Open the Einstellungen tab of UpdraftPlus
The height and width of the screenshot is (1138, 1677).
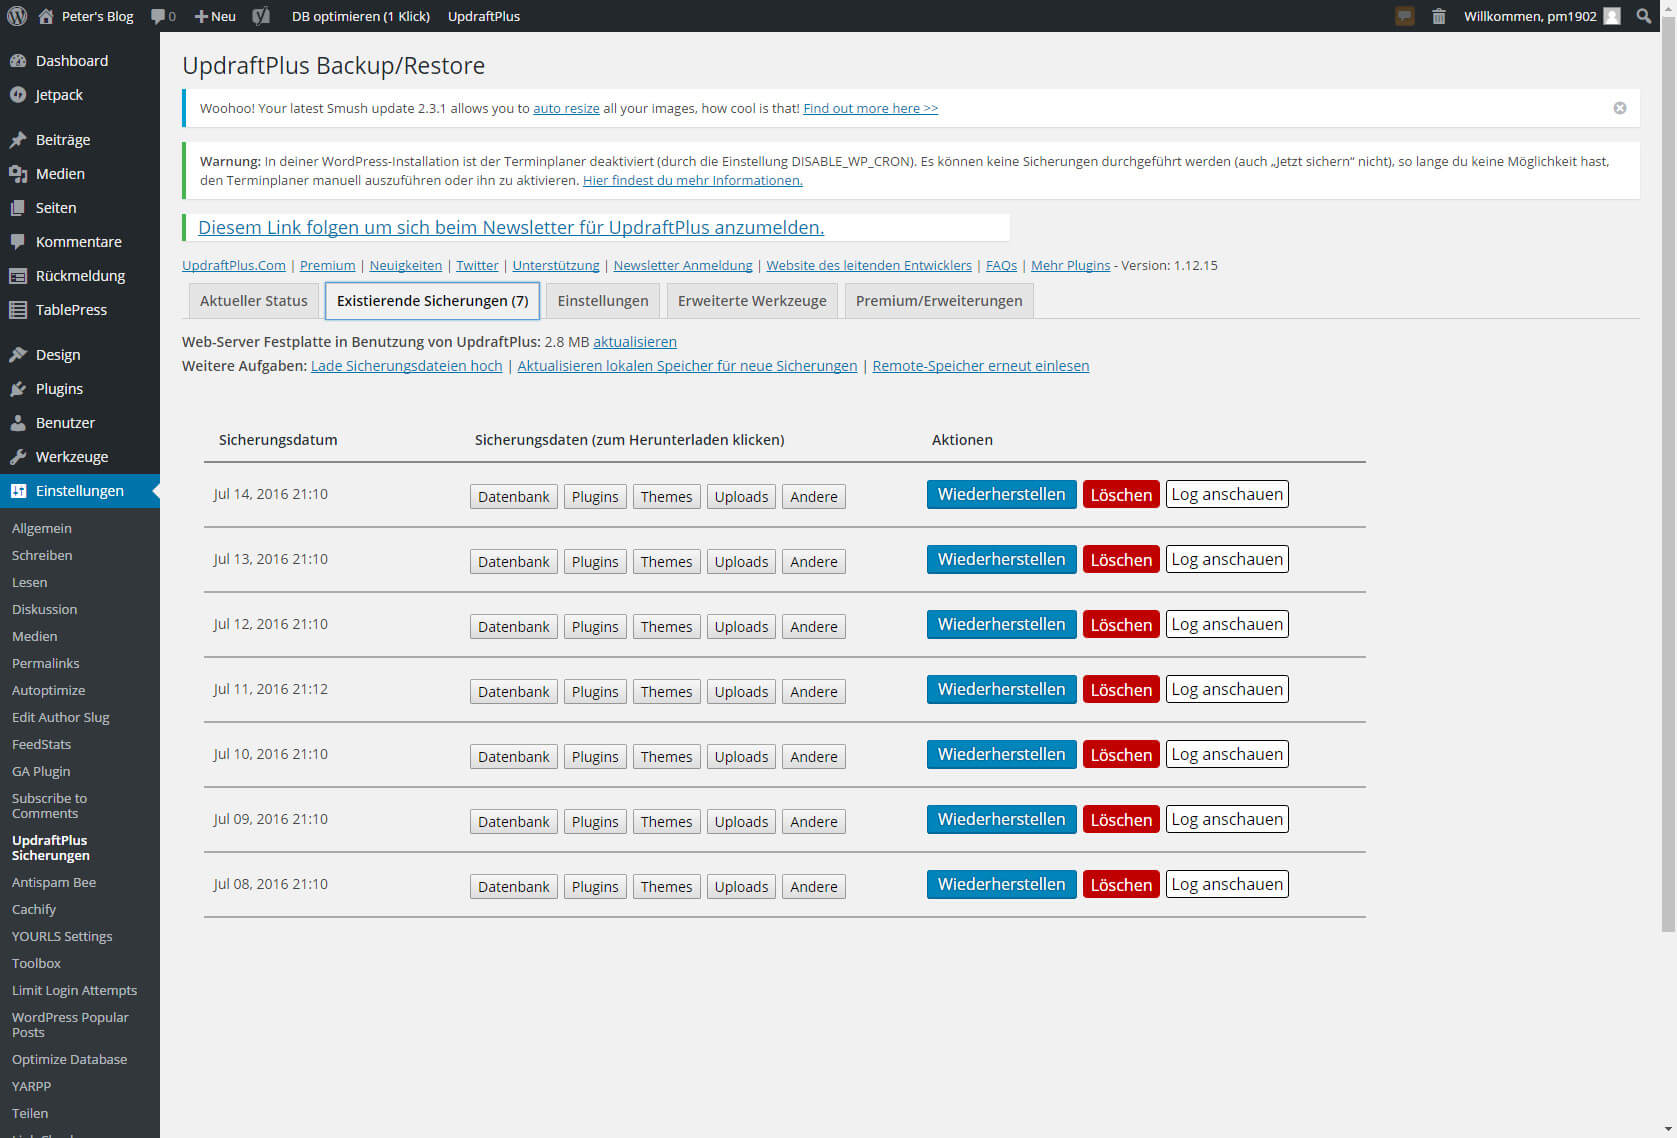(x=603, y=301)
